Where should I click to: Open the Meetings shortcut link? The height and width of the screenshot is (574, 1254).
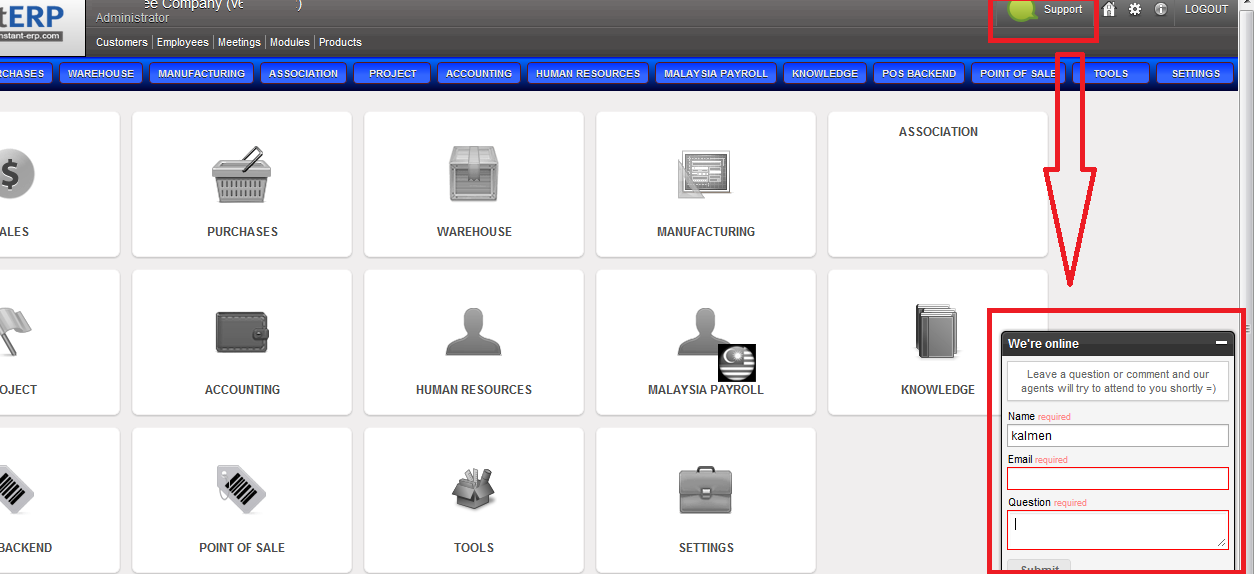click(239, 42)
